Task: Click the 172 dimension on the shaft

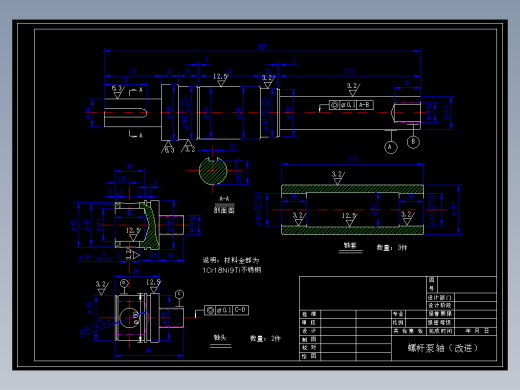Action: [349, 71]
